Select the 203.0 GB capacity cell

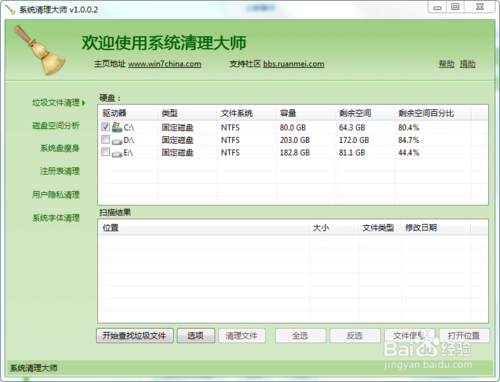[295, 140]
